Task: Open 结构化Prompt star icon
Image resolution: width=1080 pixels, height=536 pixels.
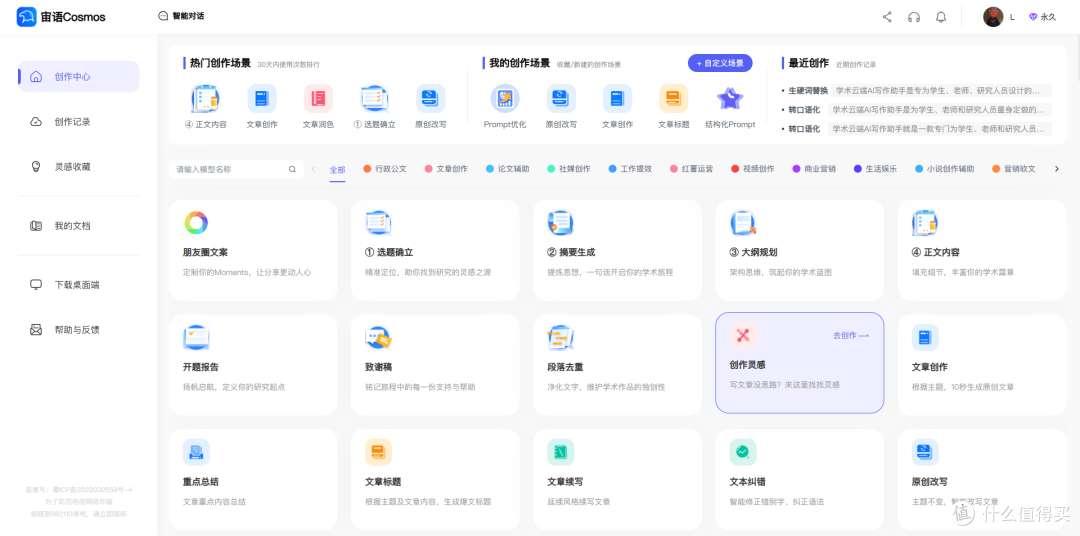Action: click(x=730, y=99)
